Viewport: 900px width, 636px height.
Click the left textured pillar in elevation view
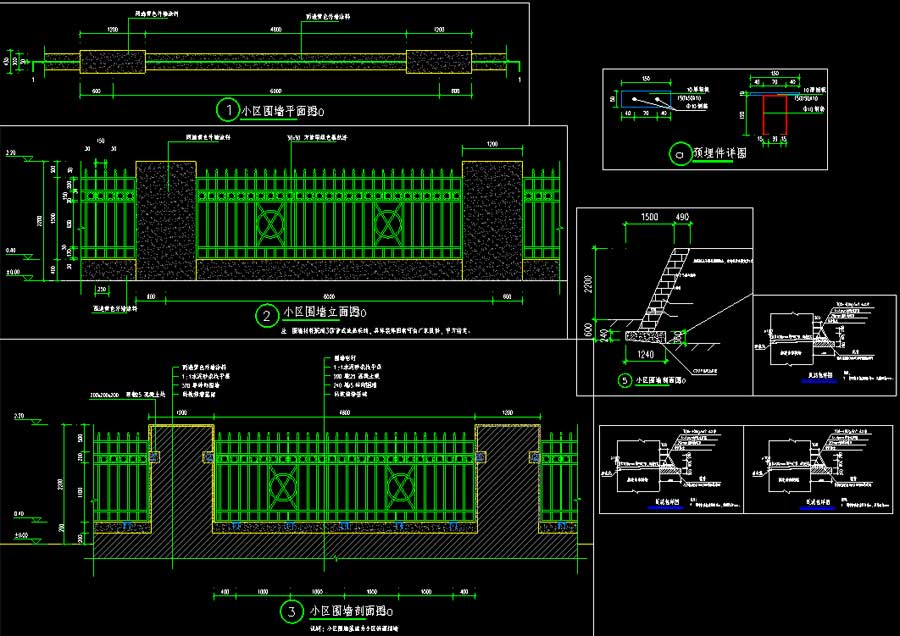(x=166, y=220)
